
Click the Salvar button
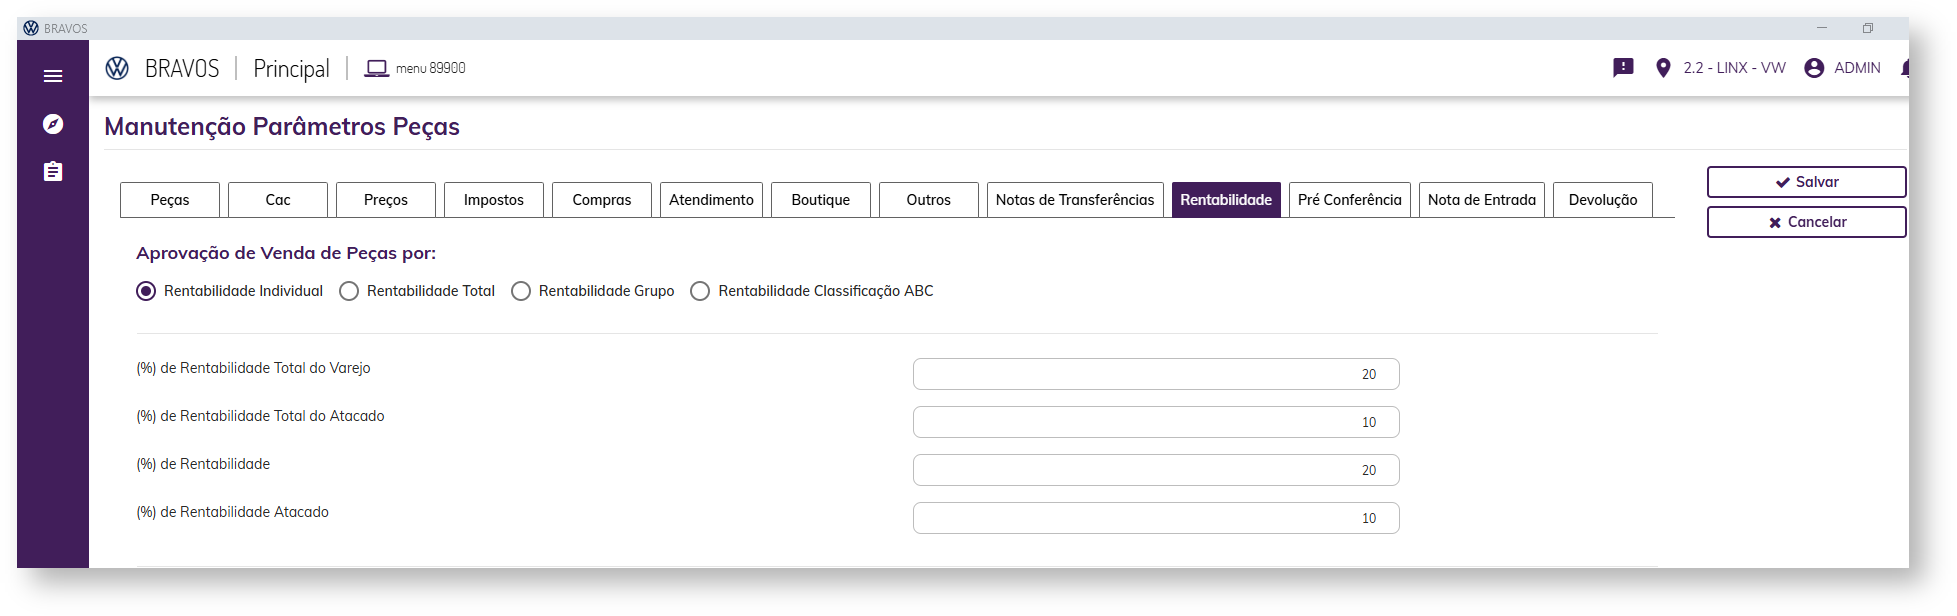pyautogui.click(x=1806, y=182)
